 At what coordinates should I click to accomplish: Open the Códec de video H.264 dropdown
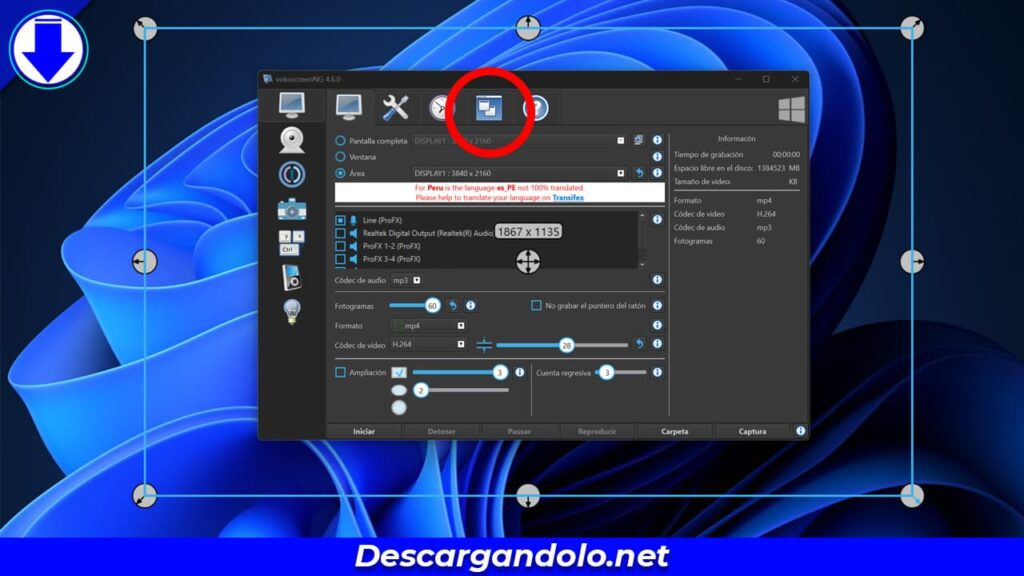[x=460, y=345]
